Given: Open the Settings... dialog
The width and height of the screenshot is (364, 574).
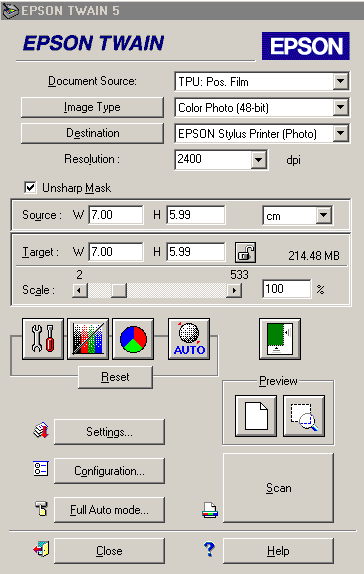Looking at the screenshot, I should tap(109, 432).
